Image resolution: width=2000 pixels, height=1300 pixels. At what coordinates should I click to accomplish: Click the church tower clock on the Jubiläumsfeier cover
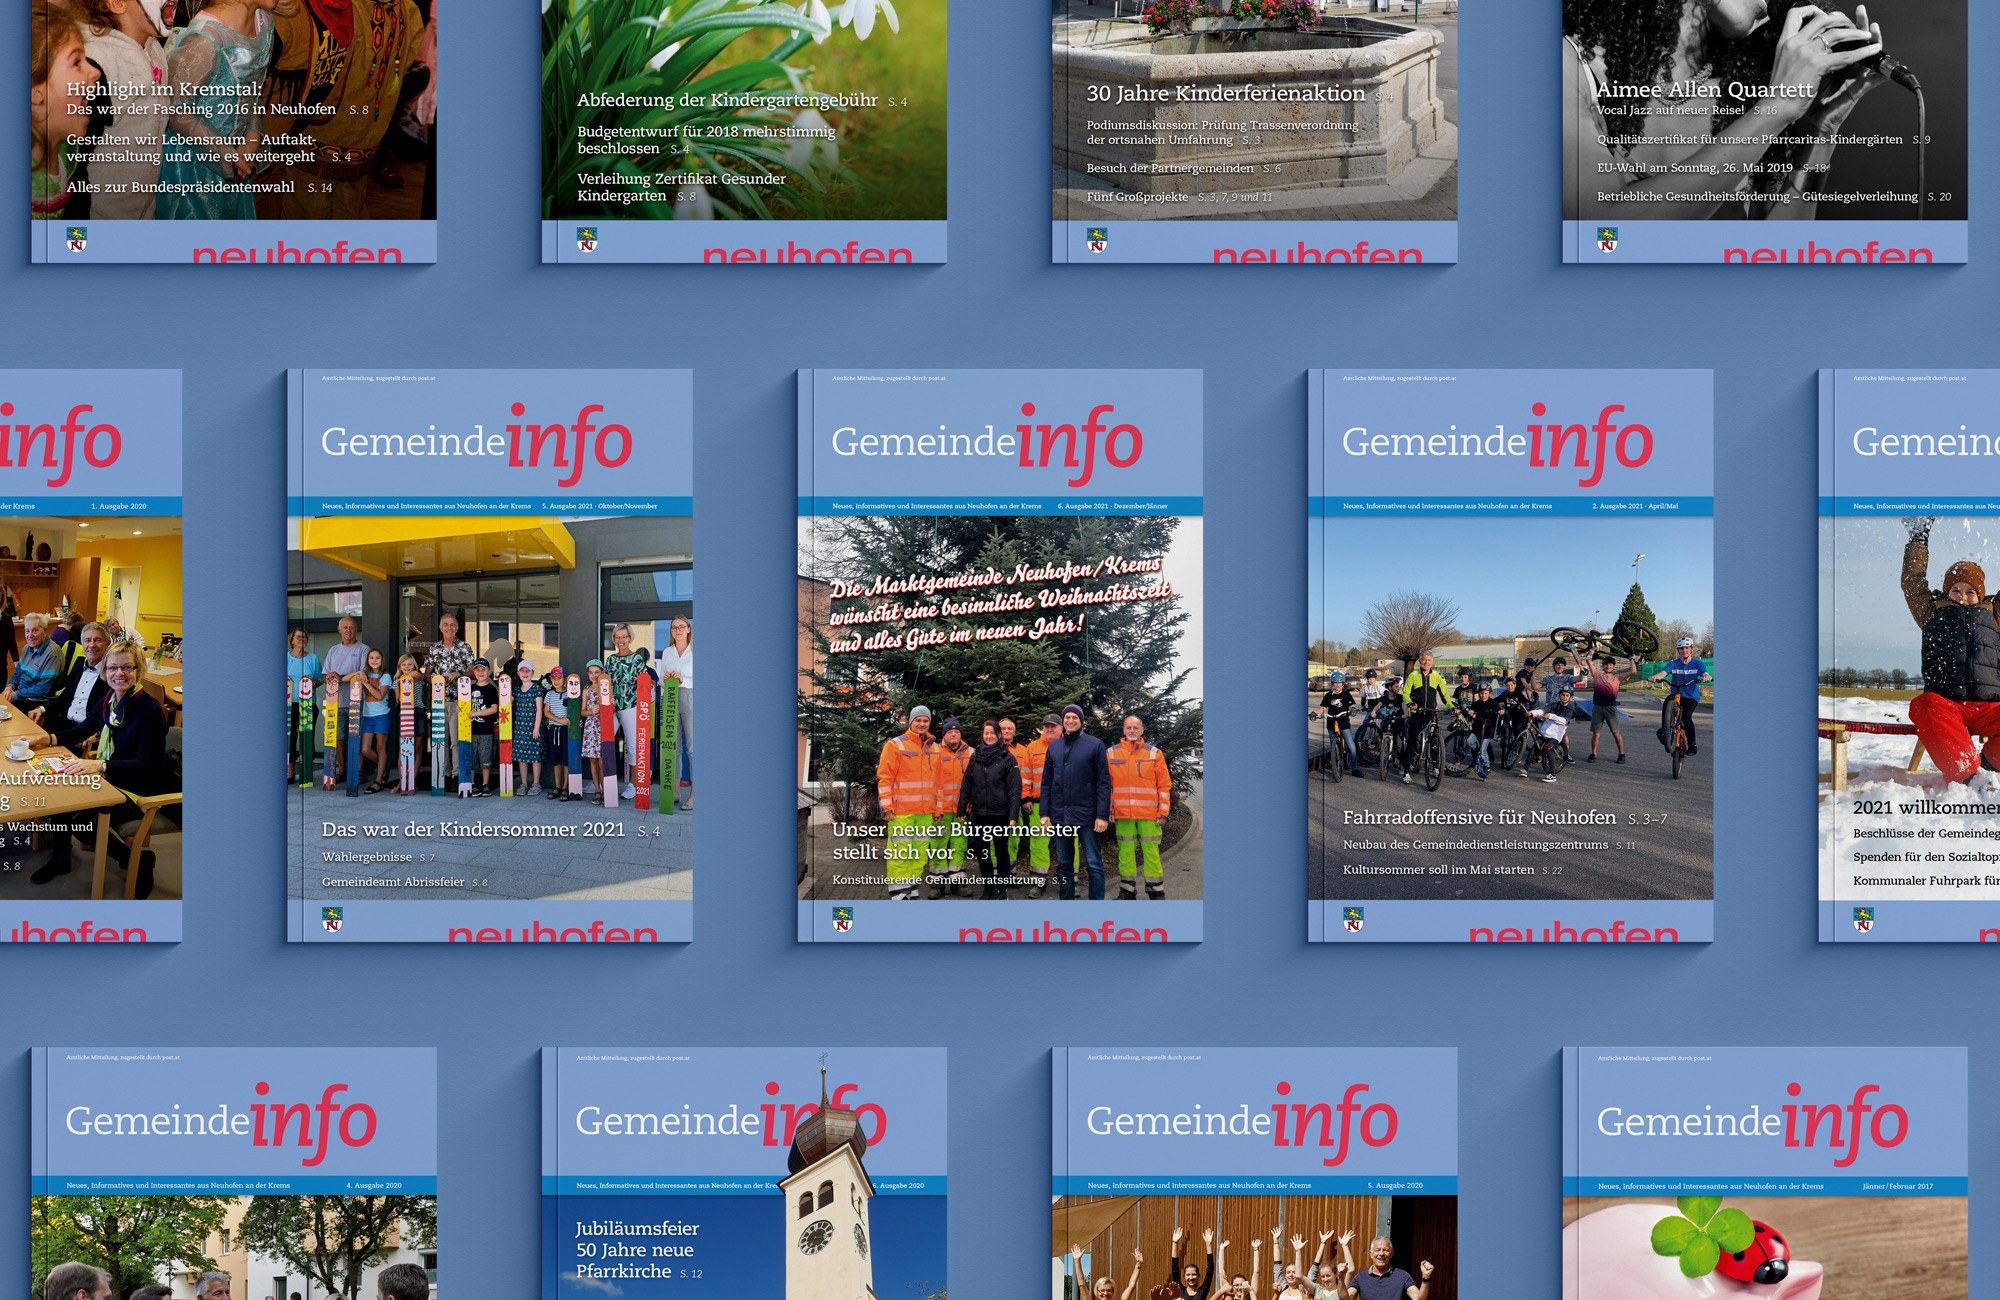814,1238
